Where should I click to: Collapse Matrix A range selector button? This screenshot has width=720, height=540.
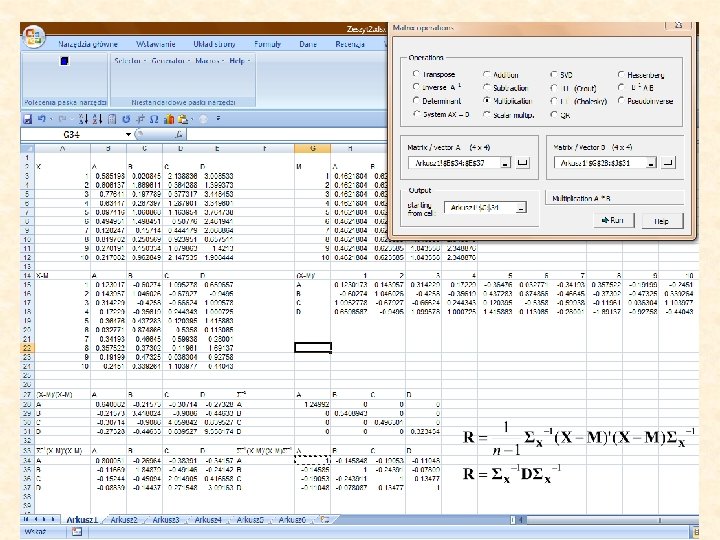coord(505,163)
